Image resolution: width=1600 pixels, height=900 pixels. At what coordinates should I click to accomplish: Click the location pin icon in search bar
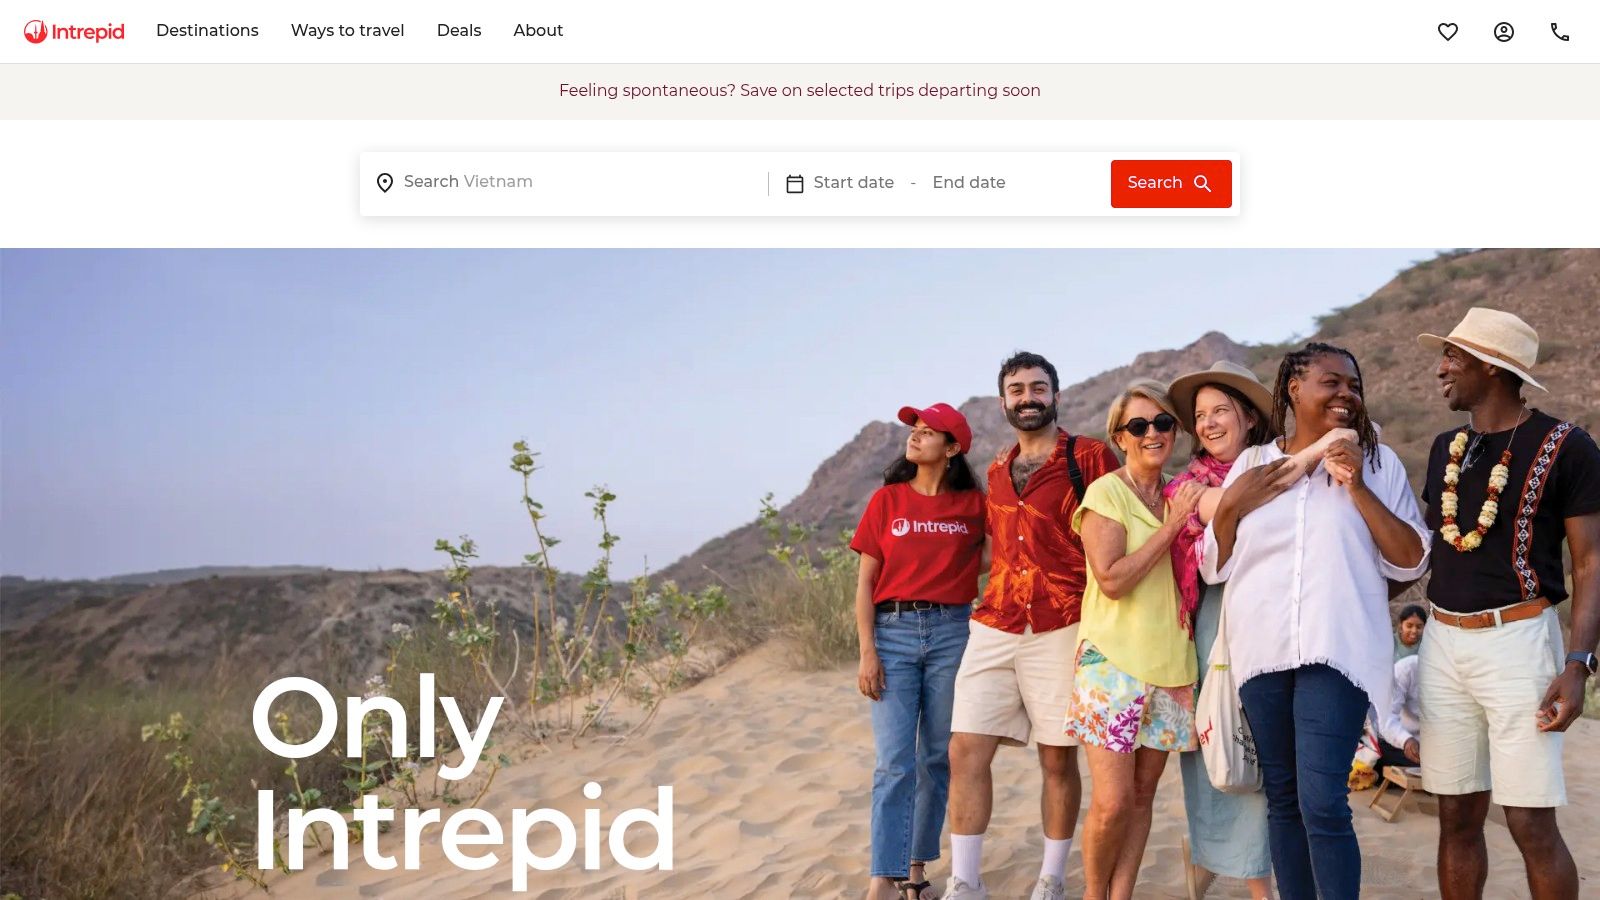(x=385, y=183)
